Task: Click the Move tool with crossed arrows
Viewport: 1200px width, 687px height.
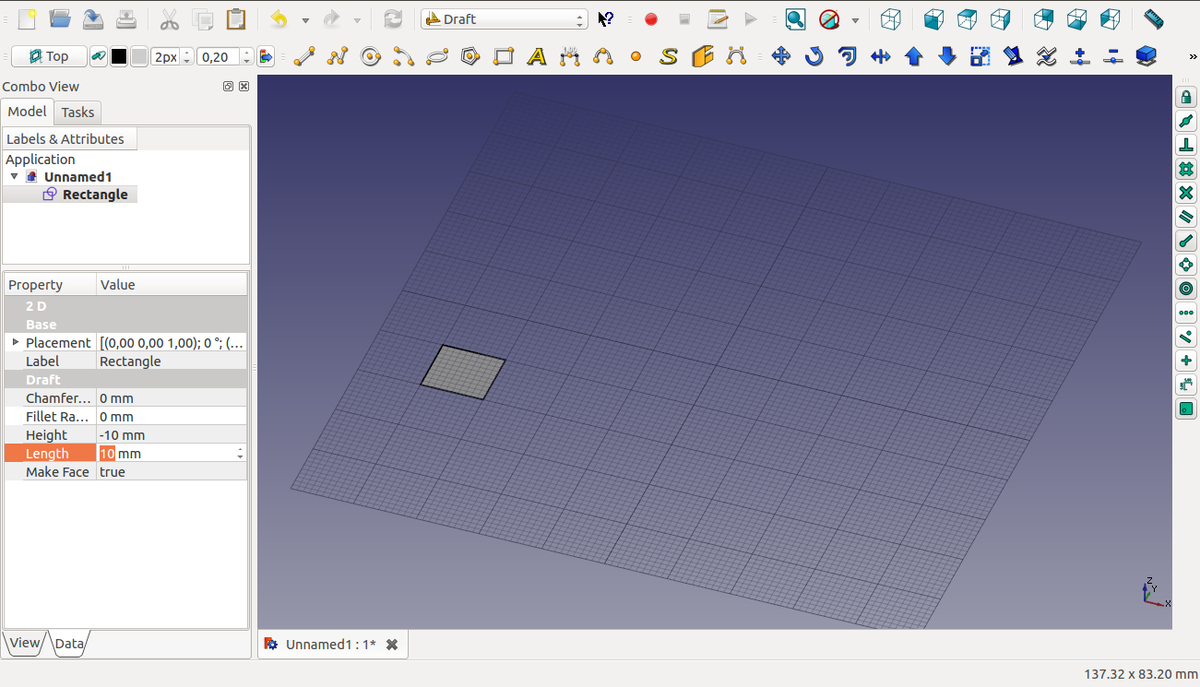Action: [x=782, y=57]
